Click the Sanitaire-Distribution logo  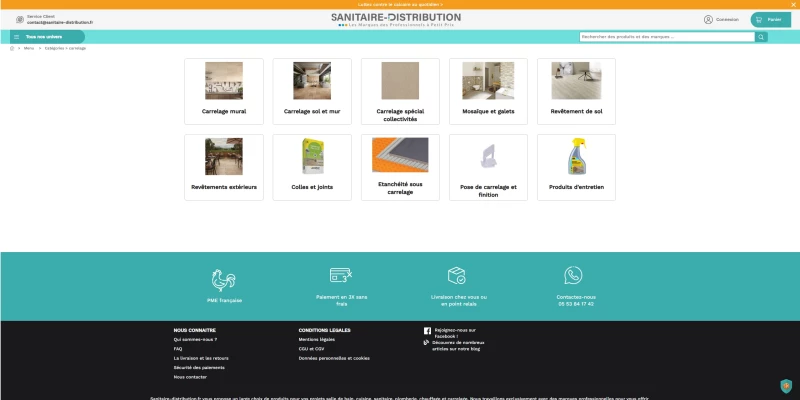(396, 19)
